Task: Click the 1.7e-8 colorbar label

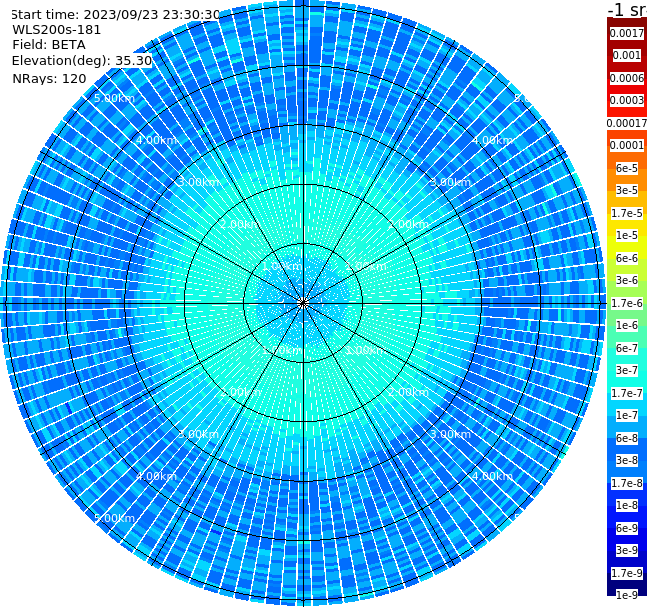Action: 627,483
